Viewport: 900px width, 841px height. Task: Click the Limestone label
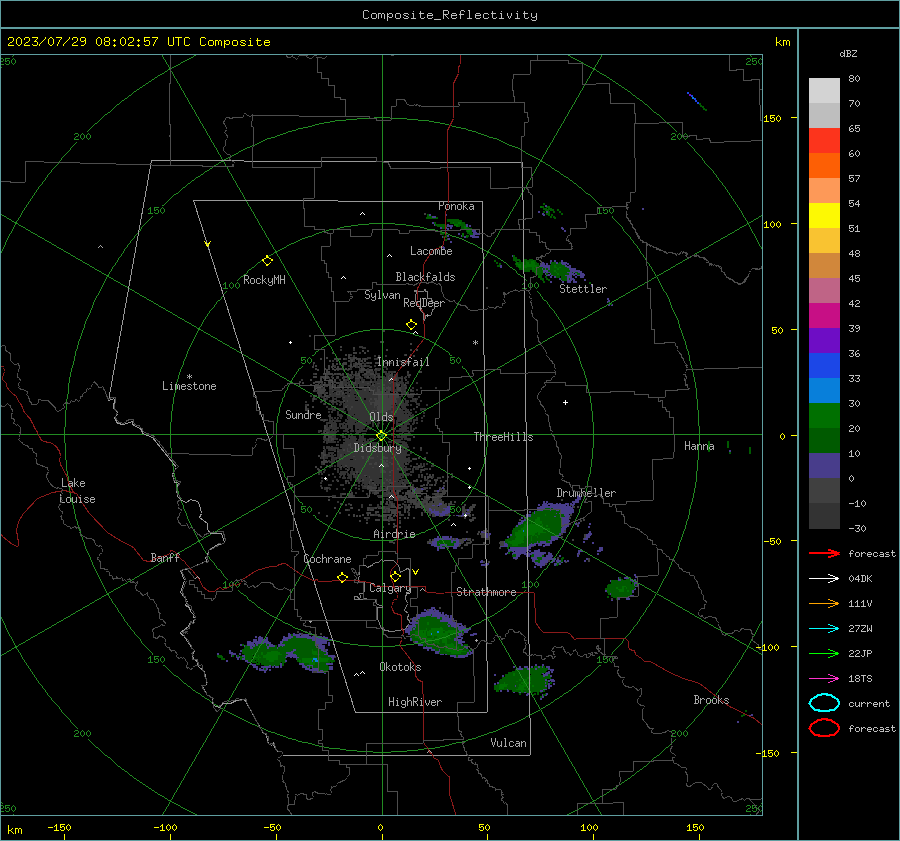189,386
